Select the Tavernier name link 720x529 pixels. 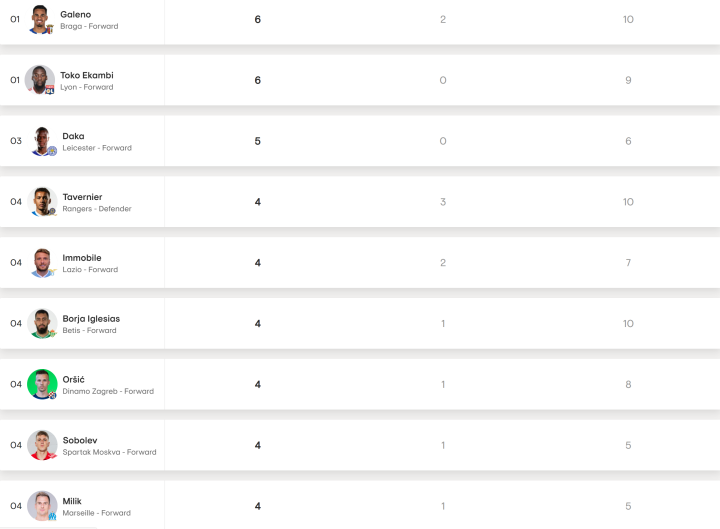[82, 197]
